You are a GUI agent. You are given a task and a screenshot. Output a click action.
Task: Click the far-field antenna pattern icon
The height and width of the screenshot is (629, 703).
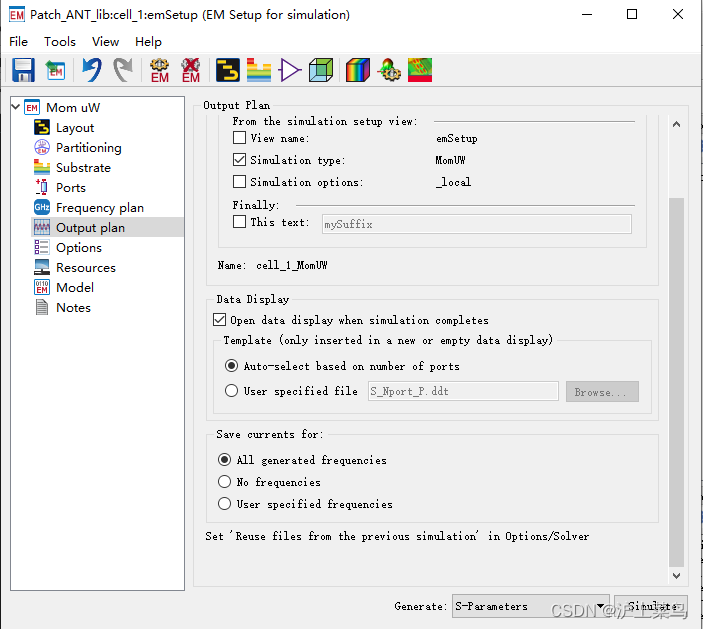click(x=389, y=70)
